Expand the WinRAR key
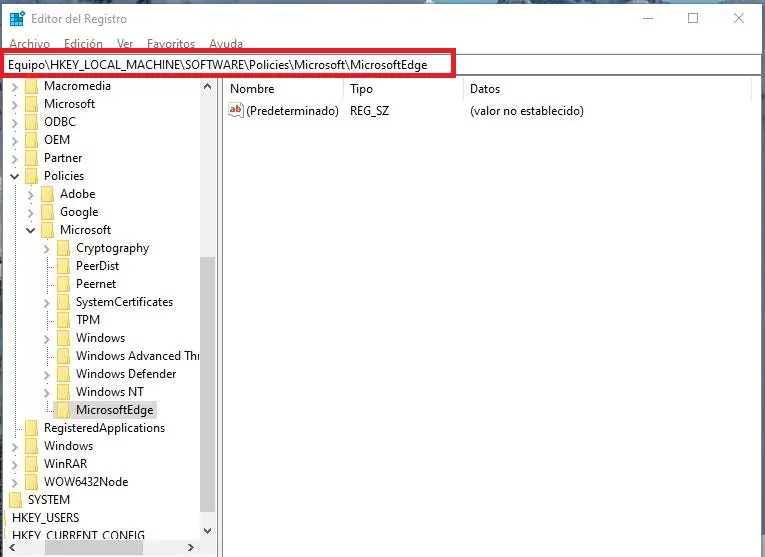765x557 pixels. 15,465
